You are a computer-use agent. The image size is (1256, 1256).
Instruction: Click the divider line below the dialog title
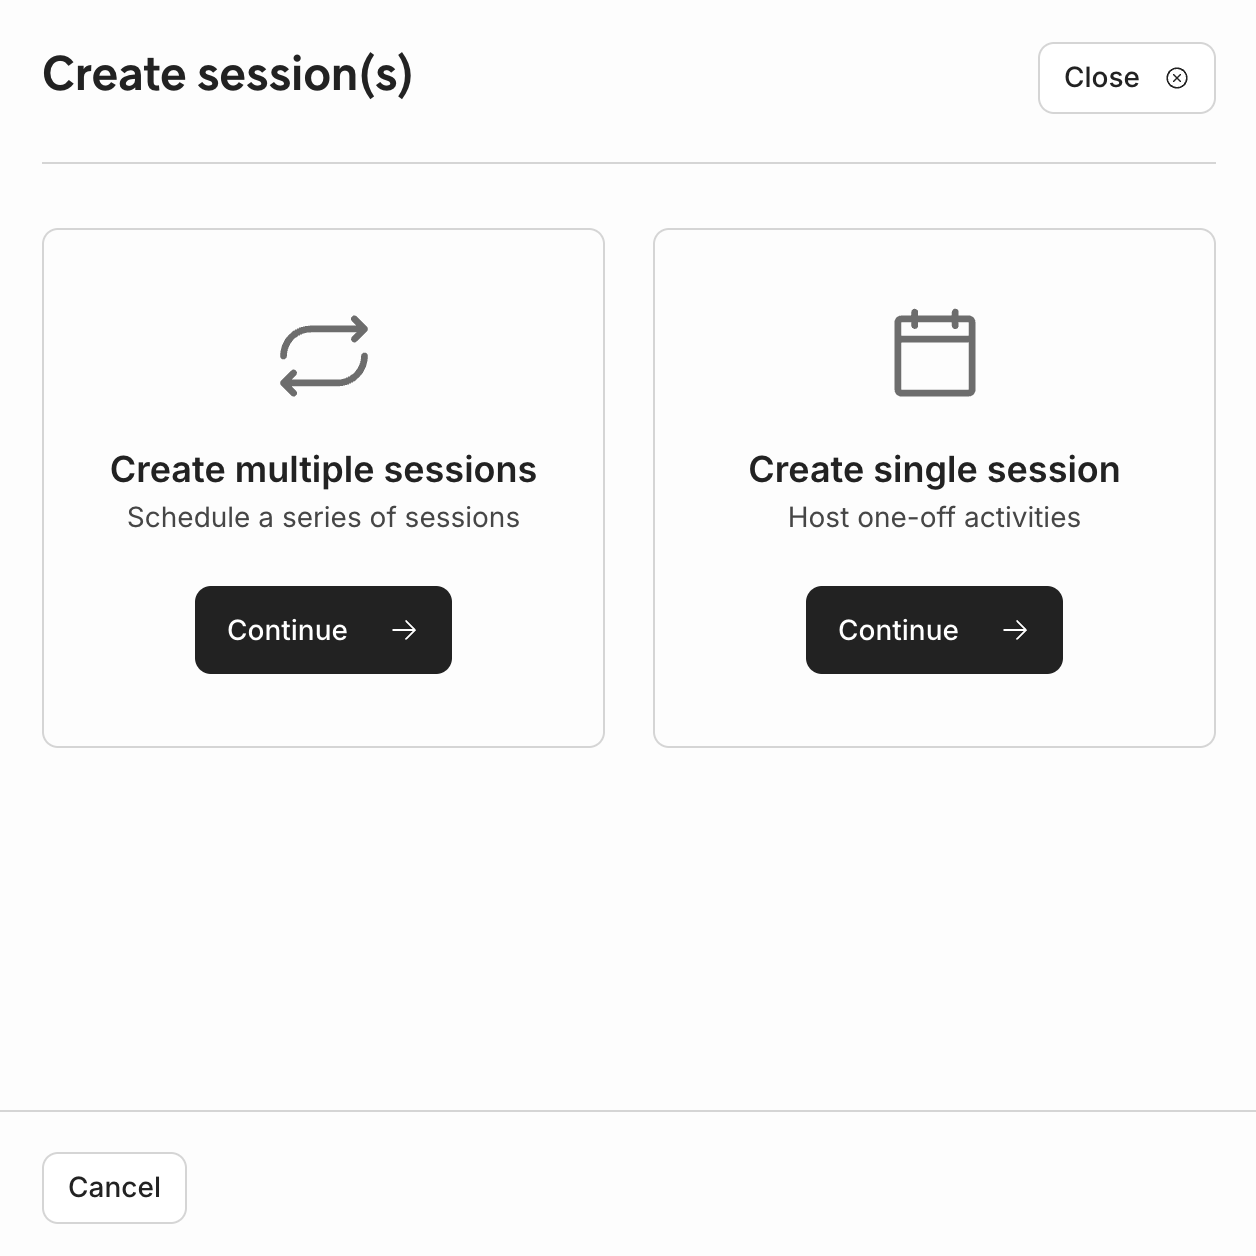(x=628, y=163)
